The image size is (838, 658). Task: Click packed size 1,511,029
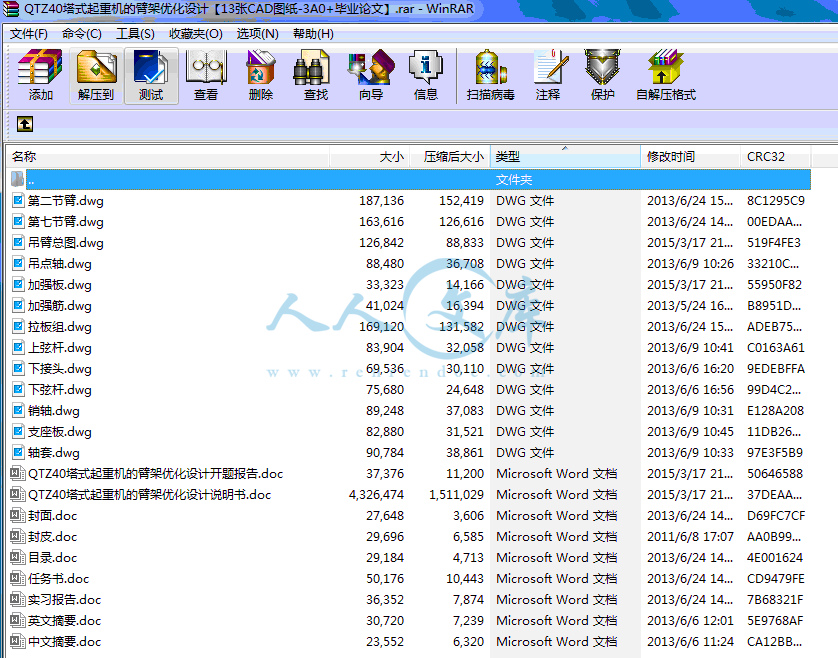(456, 494)
